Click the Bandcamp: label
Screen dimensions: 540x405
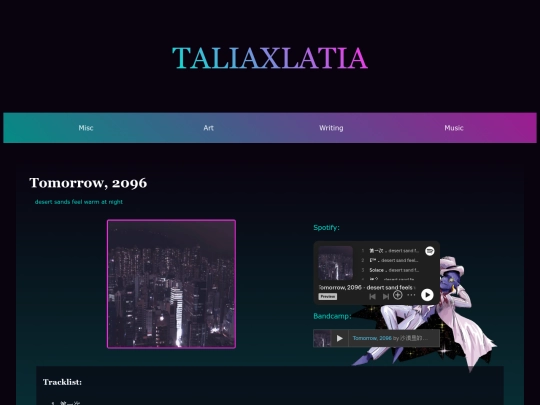pos(332,316)
